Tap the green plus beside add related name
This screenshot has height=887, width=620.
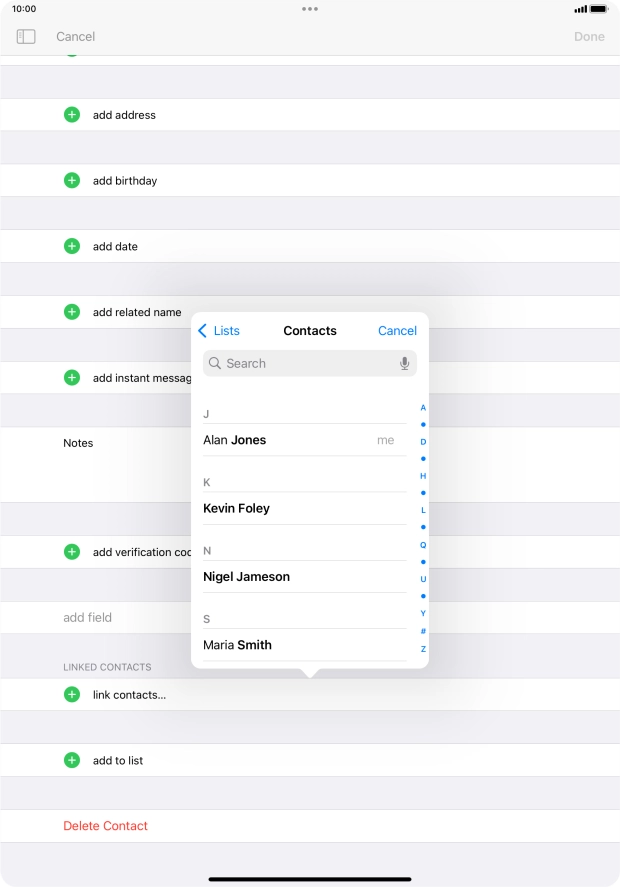point(72,312)
